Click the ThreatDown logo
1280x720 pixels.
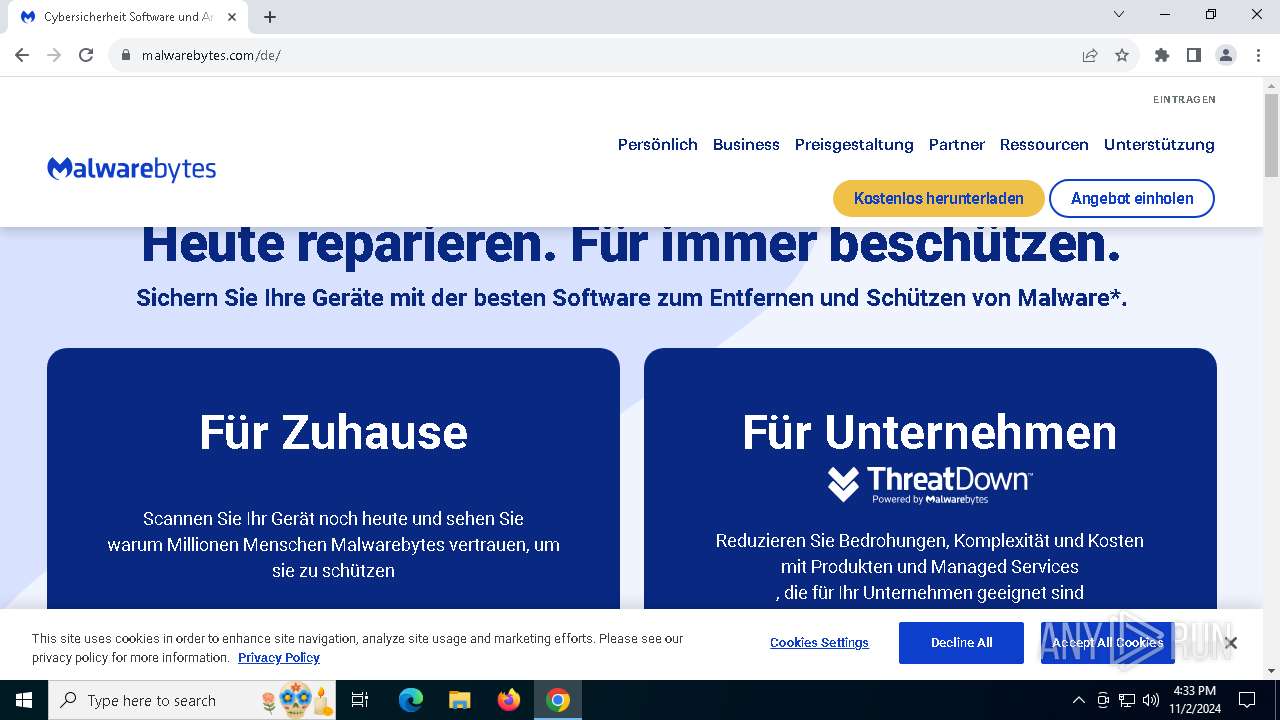(930, 485)
